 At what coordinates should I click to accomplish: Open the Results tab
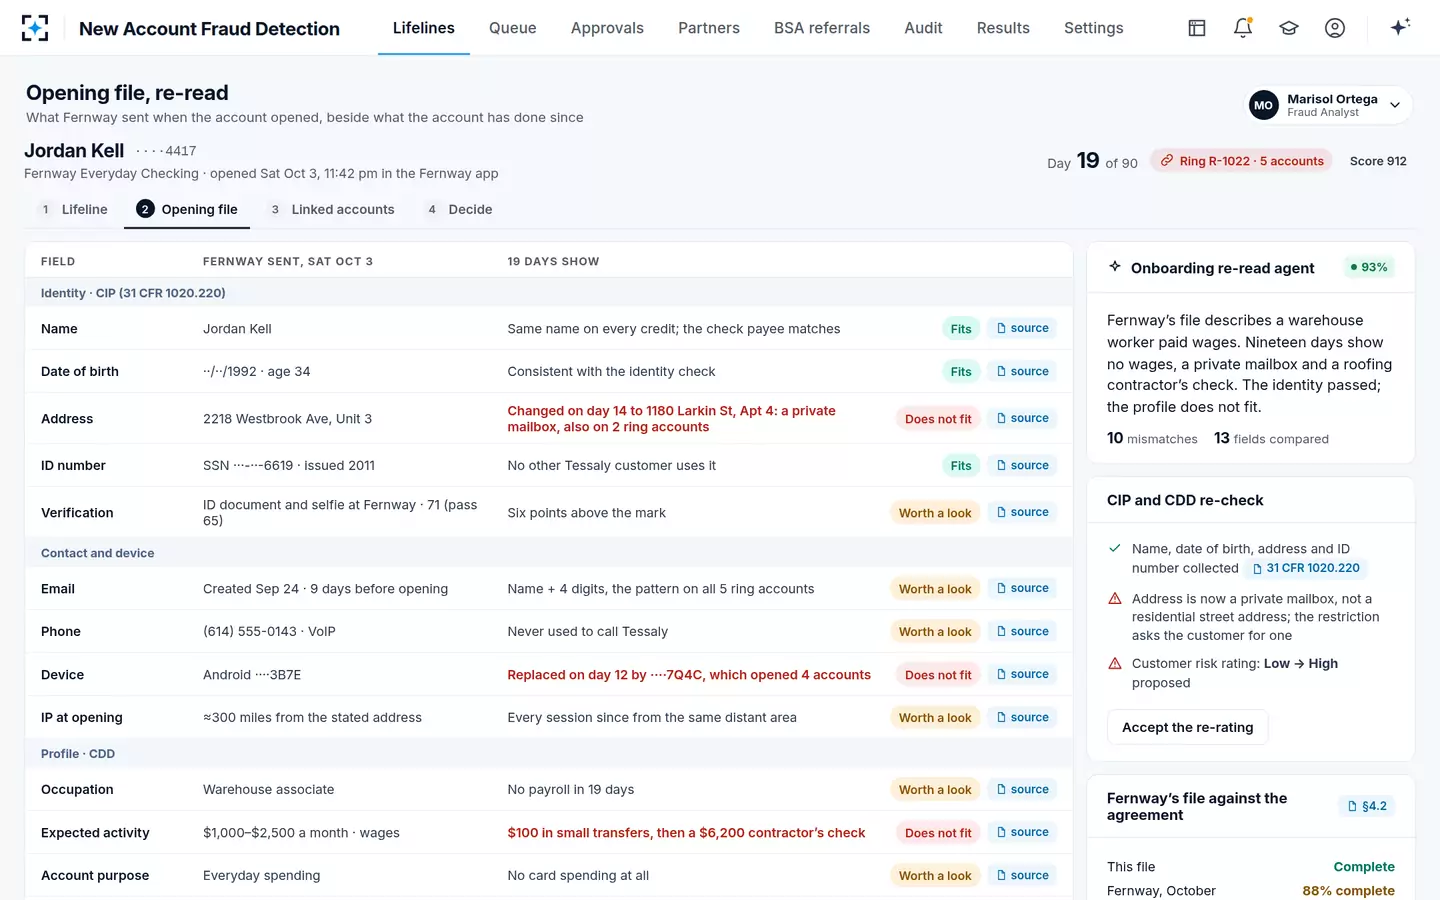(x=1003, y=28)
